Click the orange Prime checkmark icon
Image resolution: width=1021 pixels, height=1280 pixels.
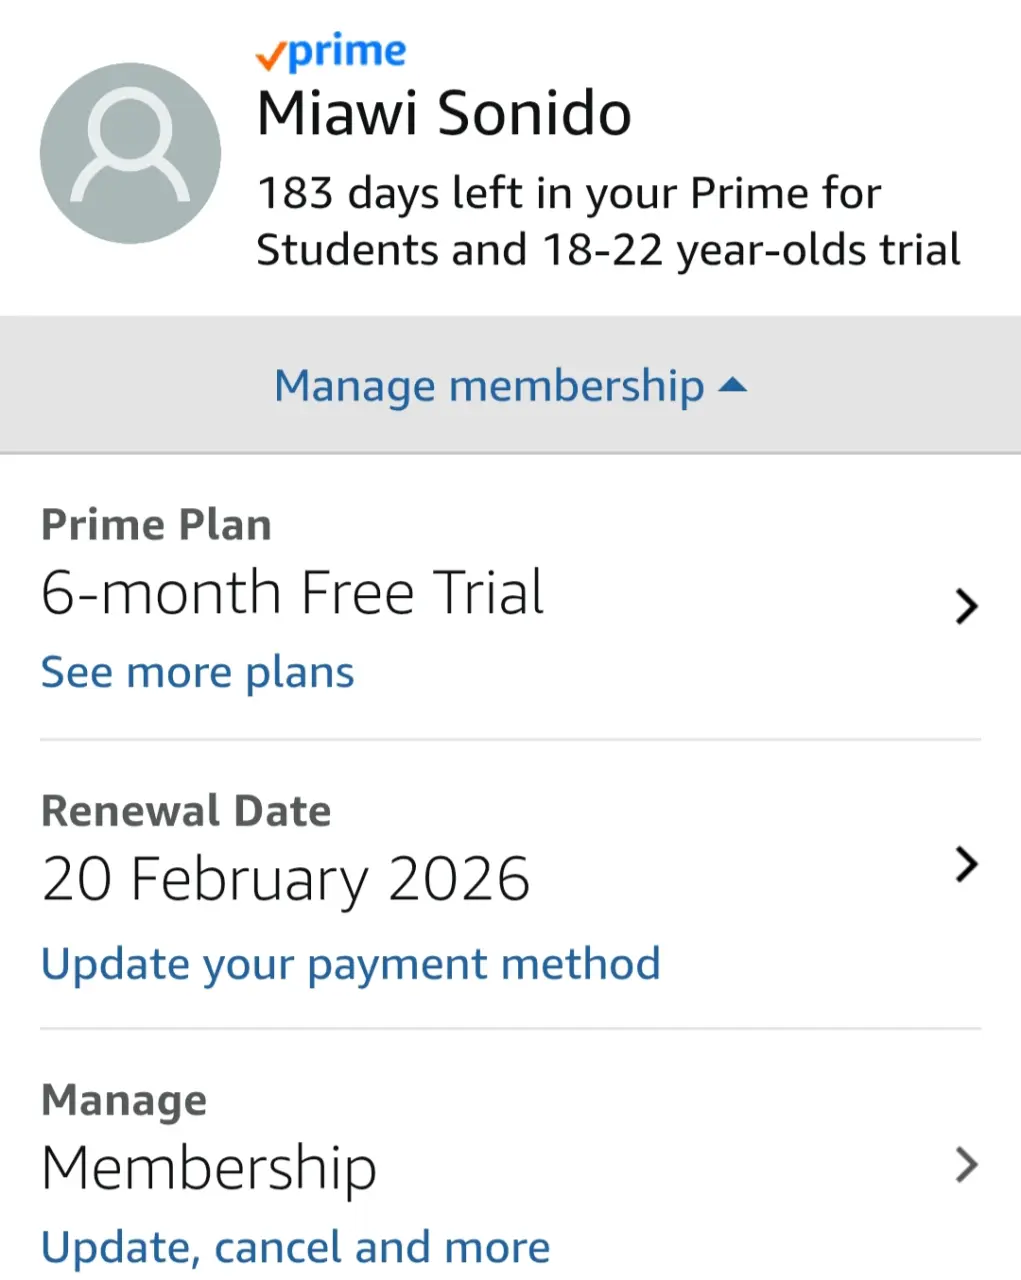[x=270, y=57]
